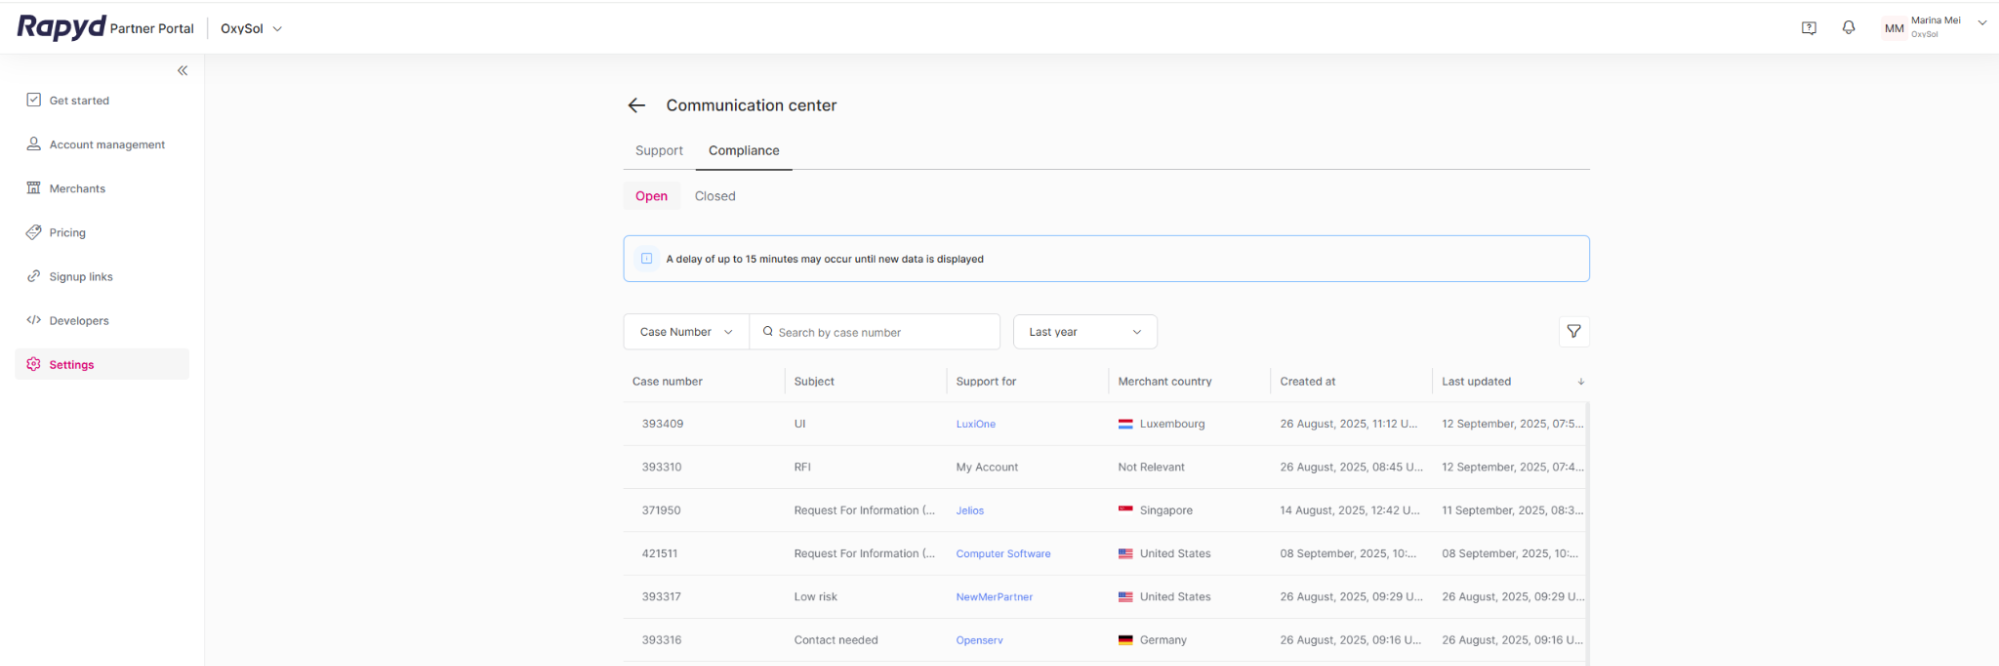Click the back arrow beside Communication center
Viewport: 1999px width, 666px height.
coord(636,105)
